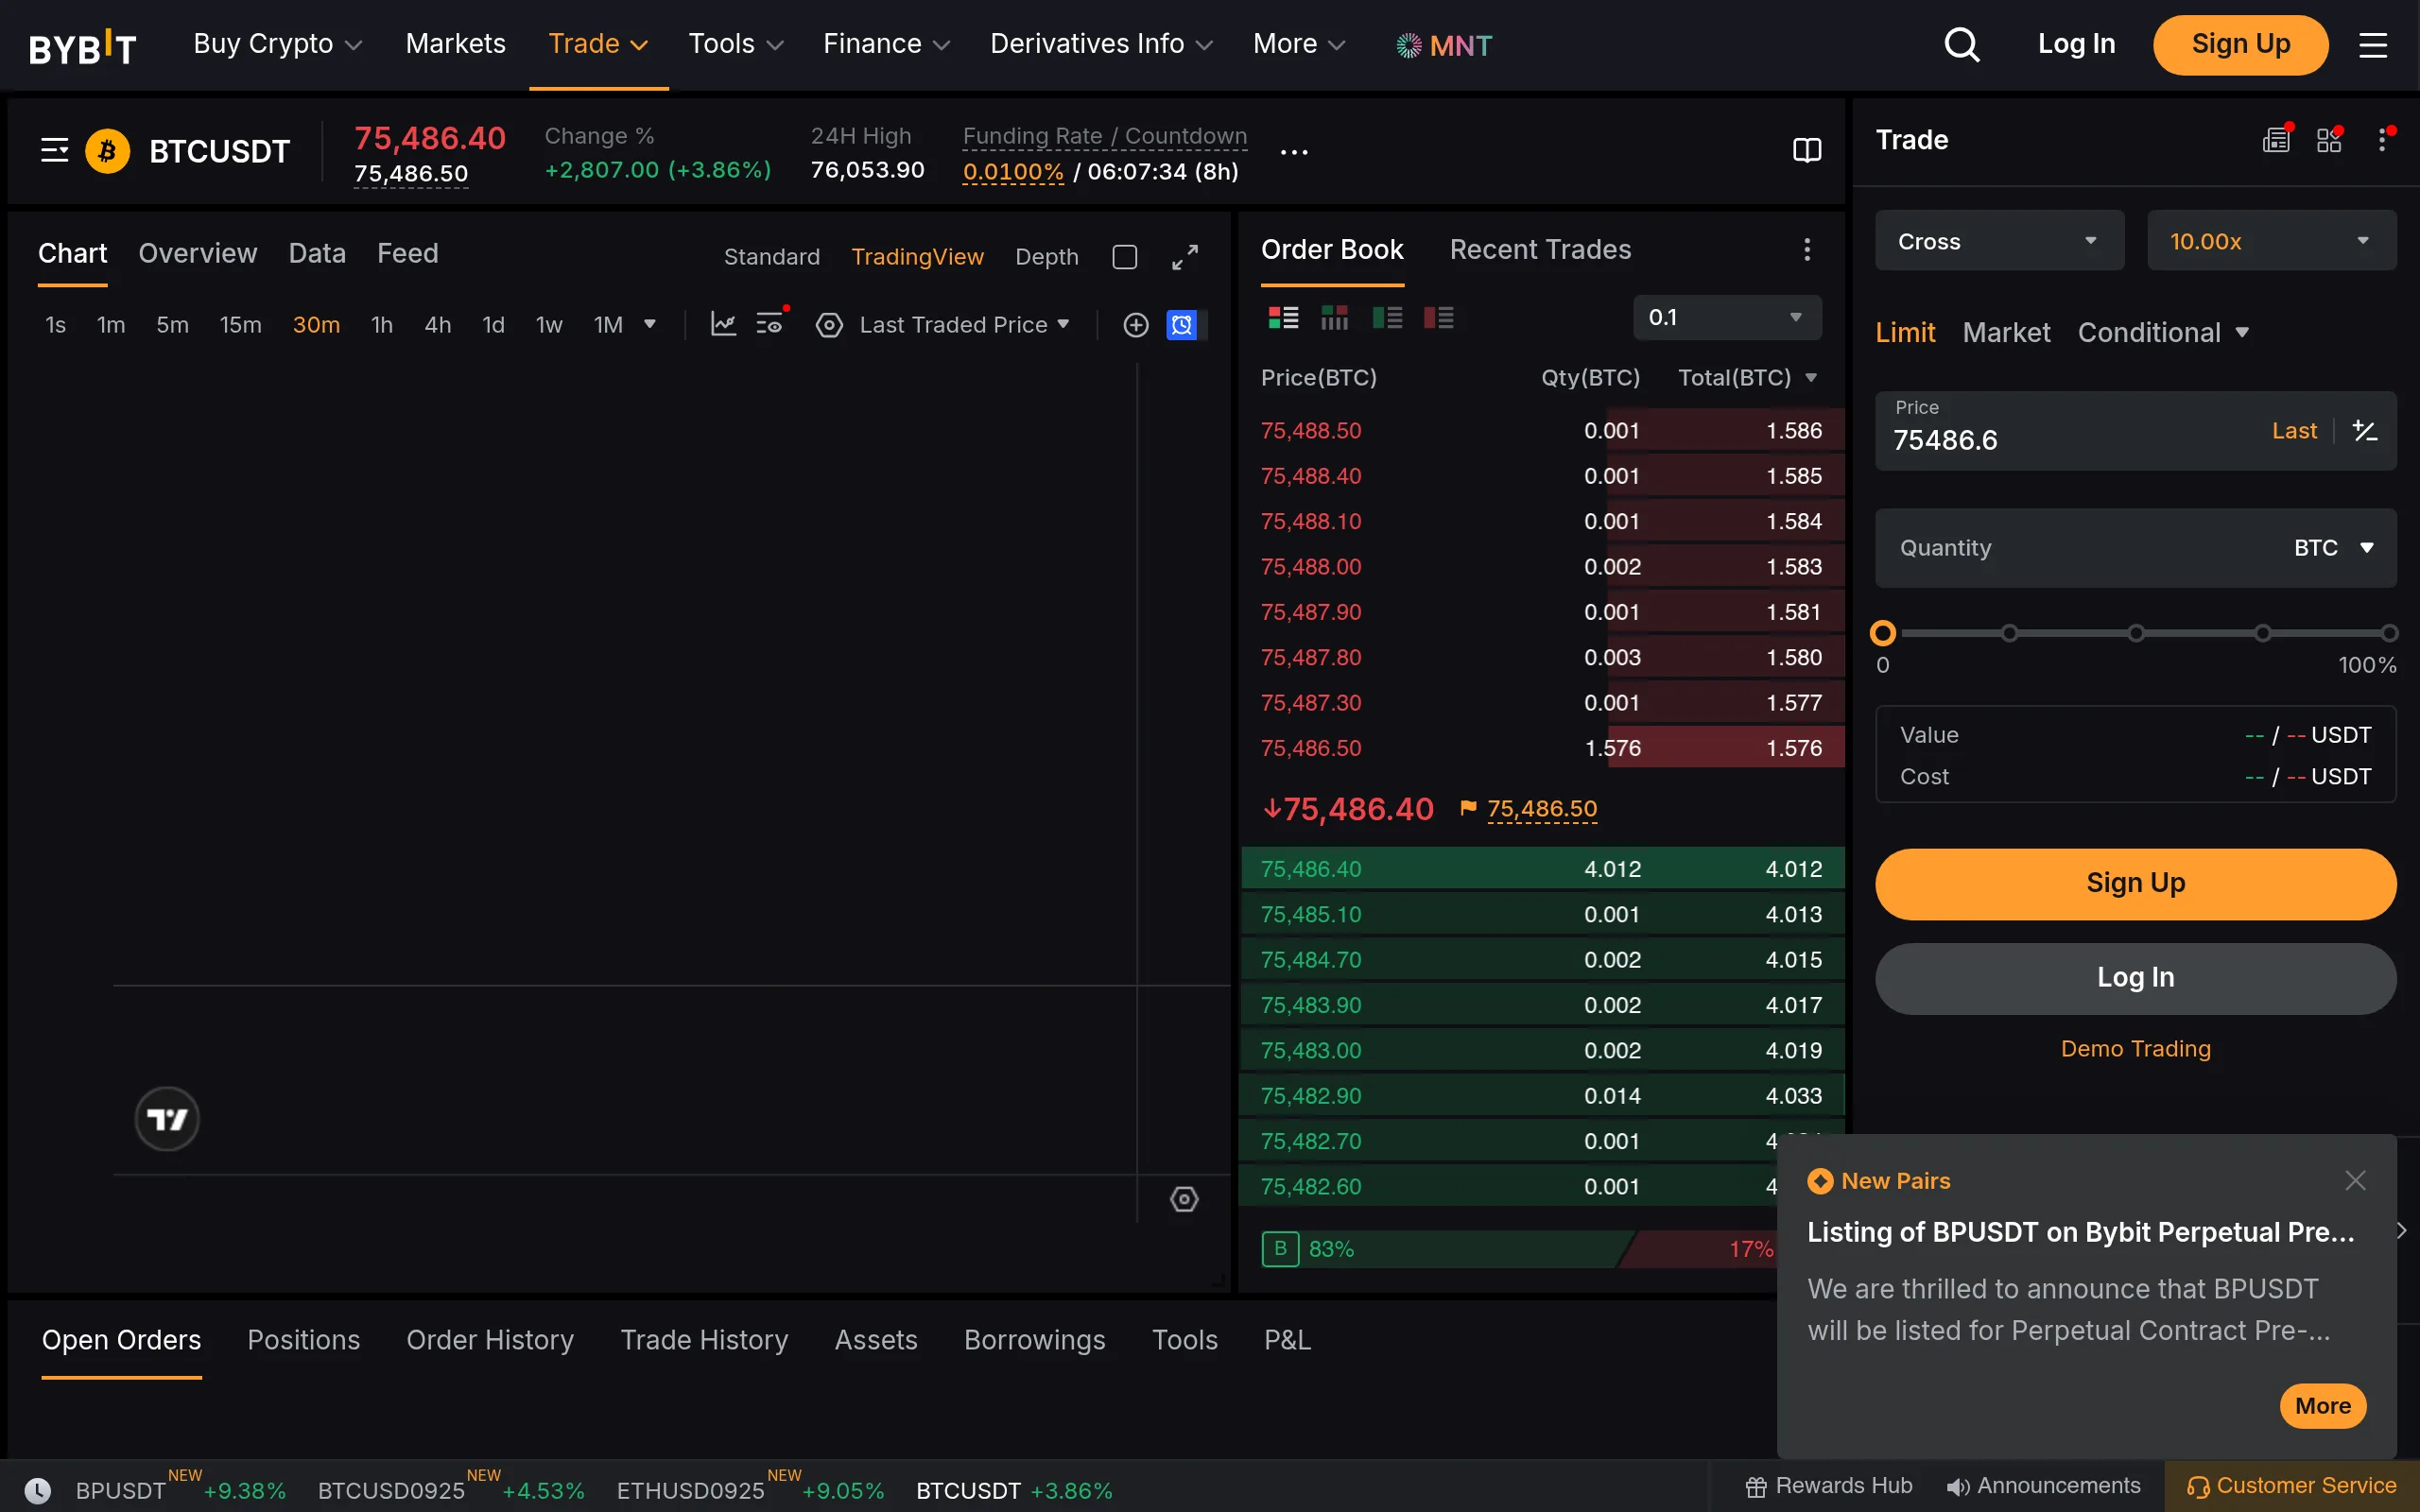
Task: Open the Markets menu in top navigation
Action: pyautogui.click(x=455, y=44)
